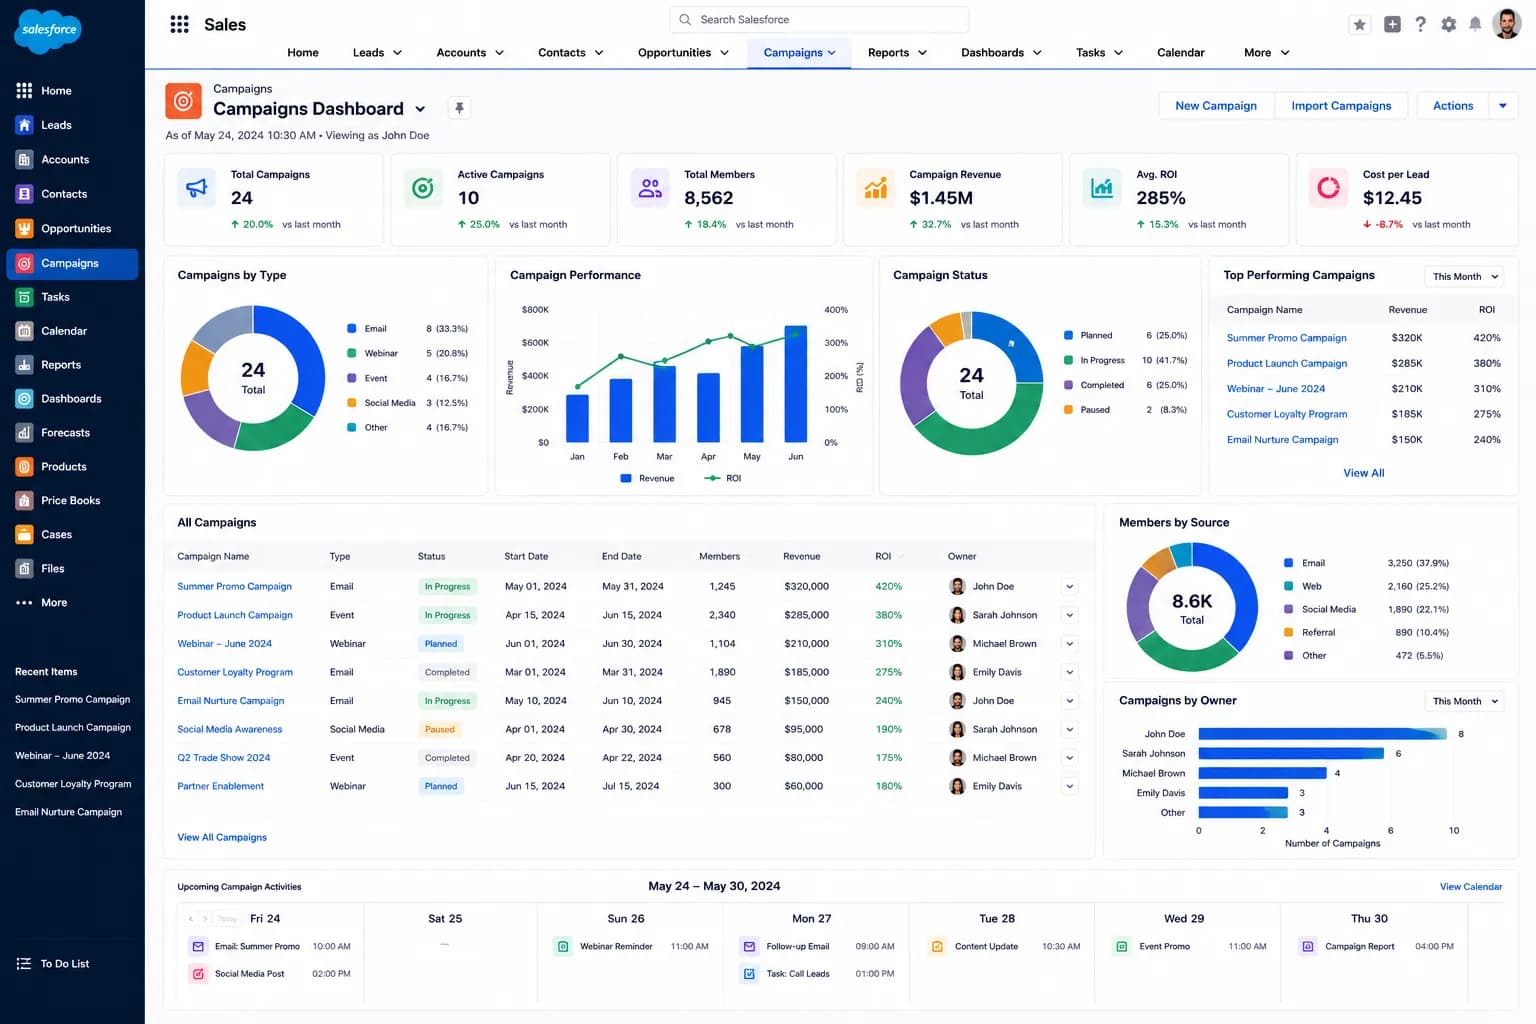Open the global actions plus icon
This screenshot has width=1536, height=1024.
click(x=1392, y=24)
